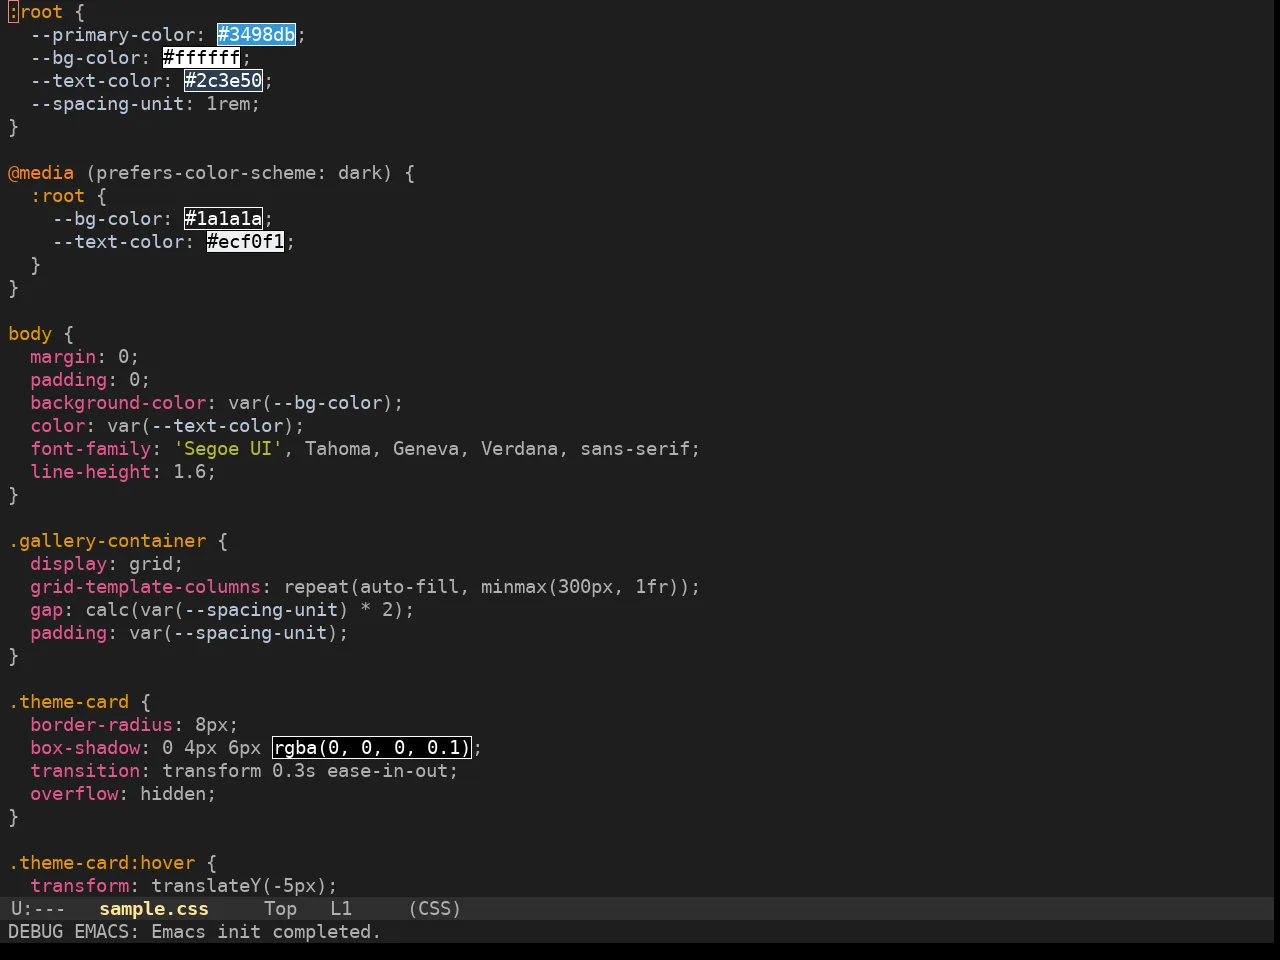Click the L1 line number indicator

[x=341, y=909]
